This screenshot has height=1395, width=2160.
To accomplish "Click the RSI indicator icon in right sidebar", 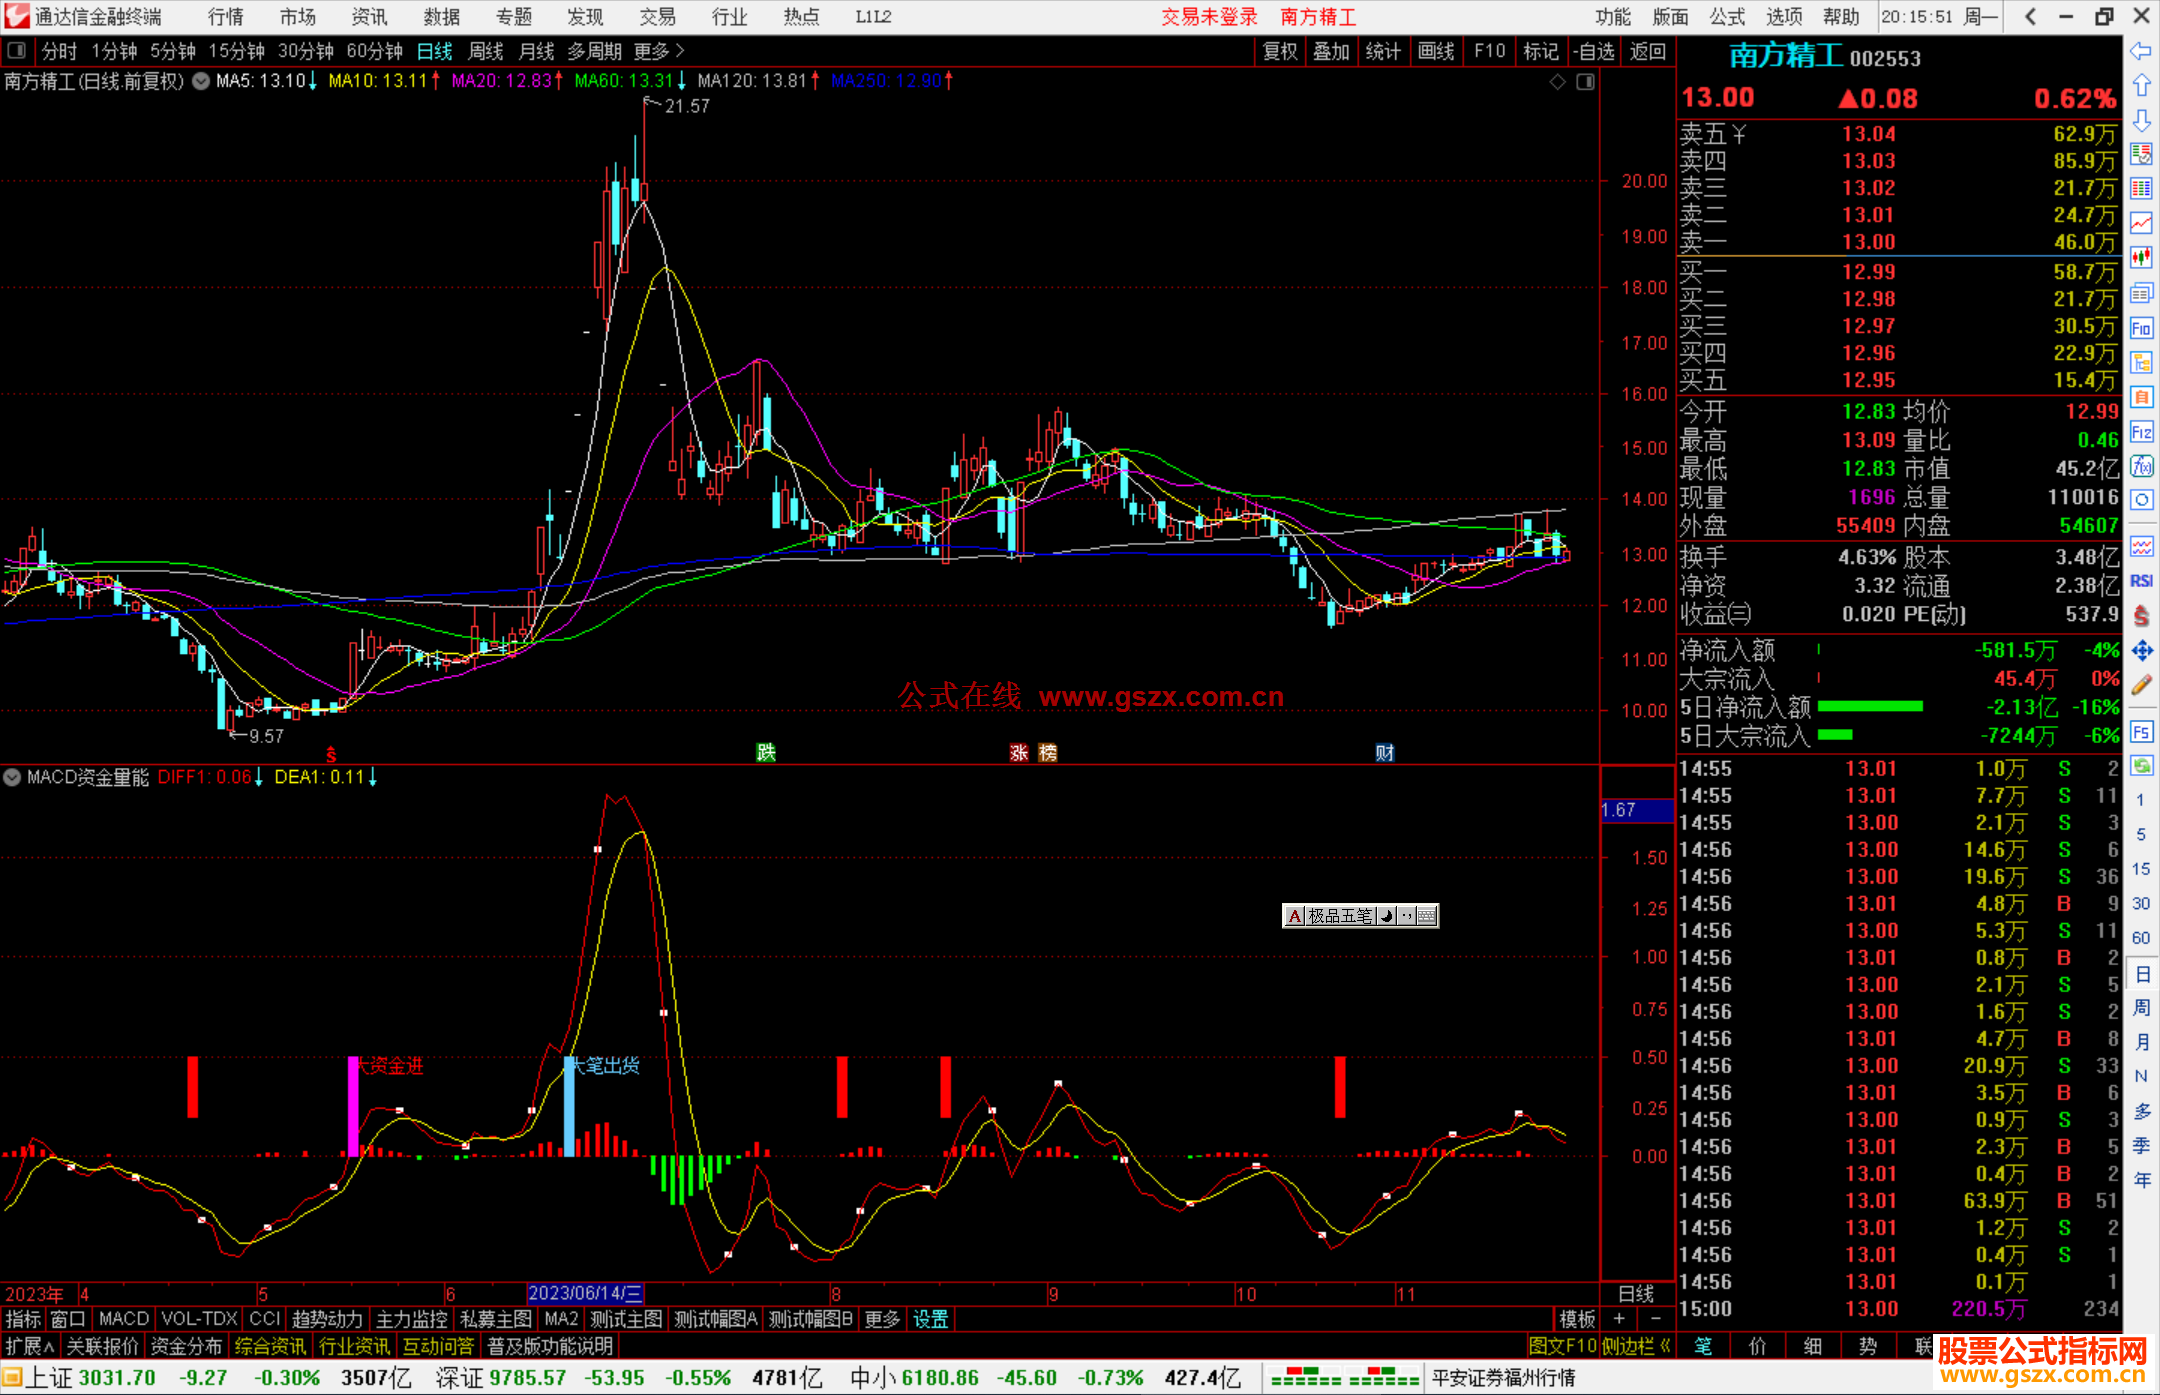I will click(x=2141, y=581).
